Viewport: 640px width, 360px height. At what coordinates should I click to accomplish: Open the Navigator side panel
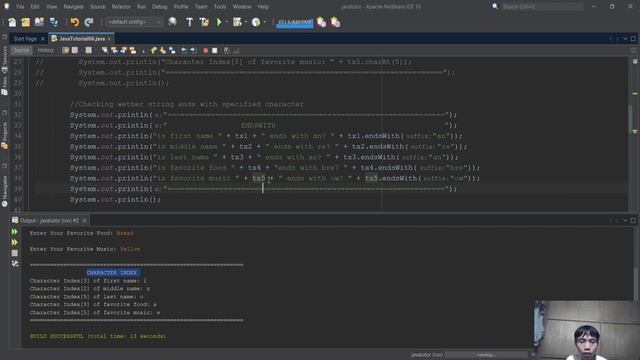[x=4, y=191]
